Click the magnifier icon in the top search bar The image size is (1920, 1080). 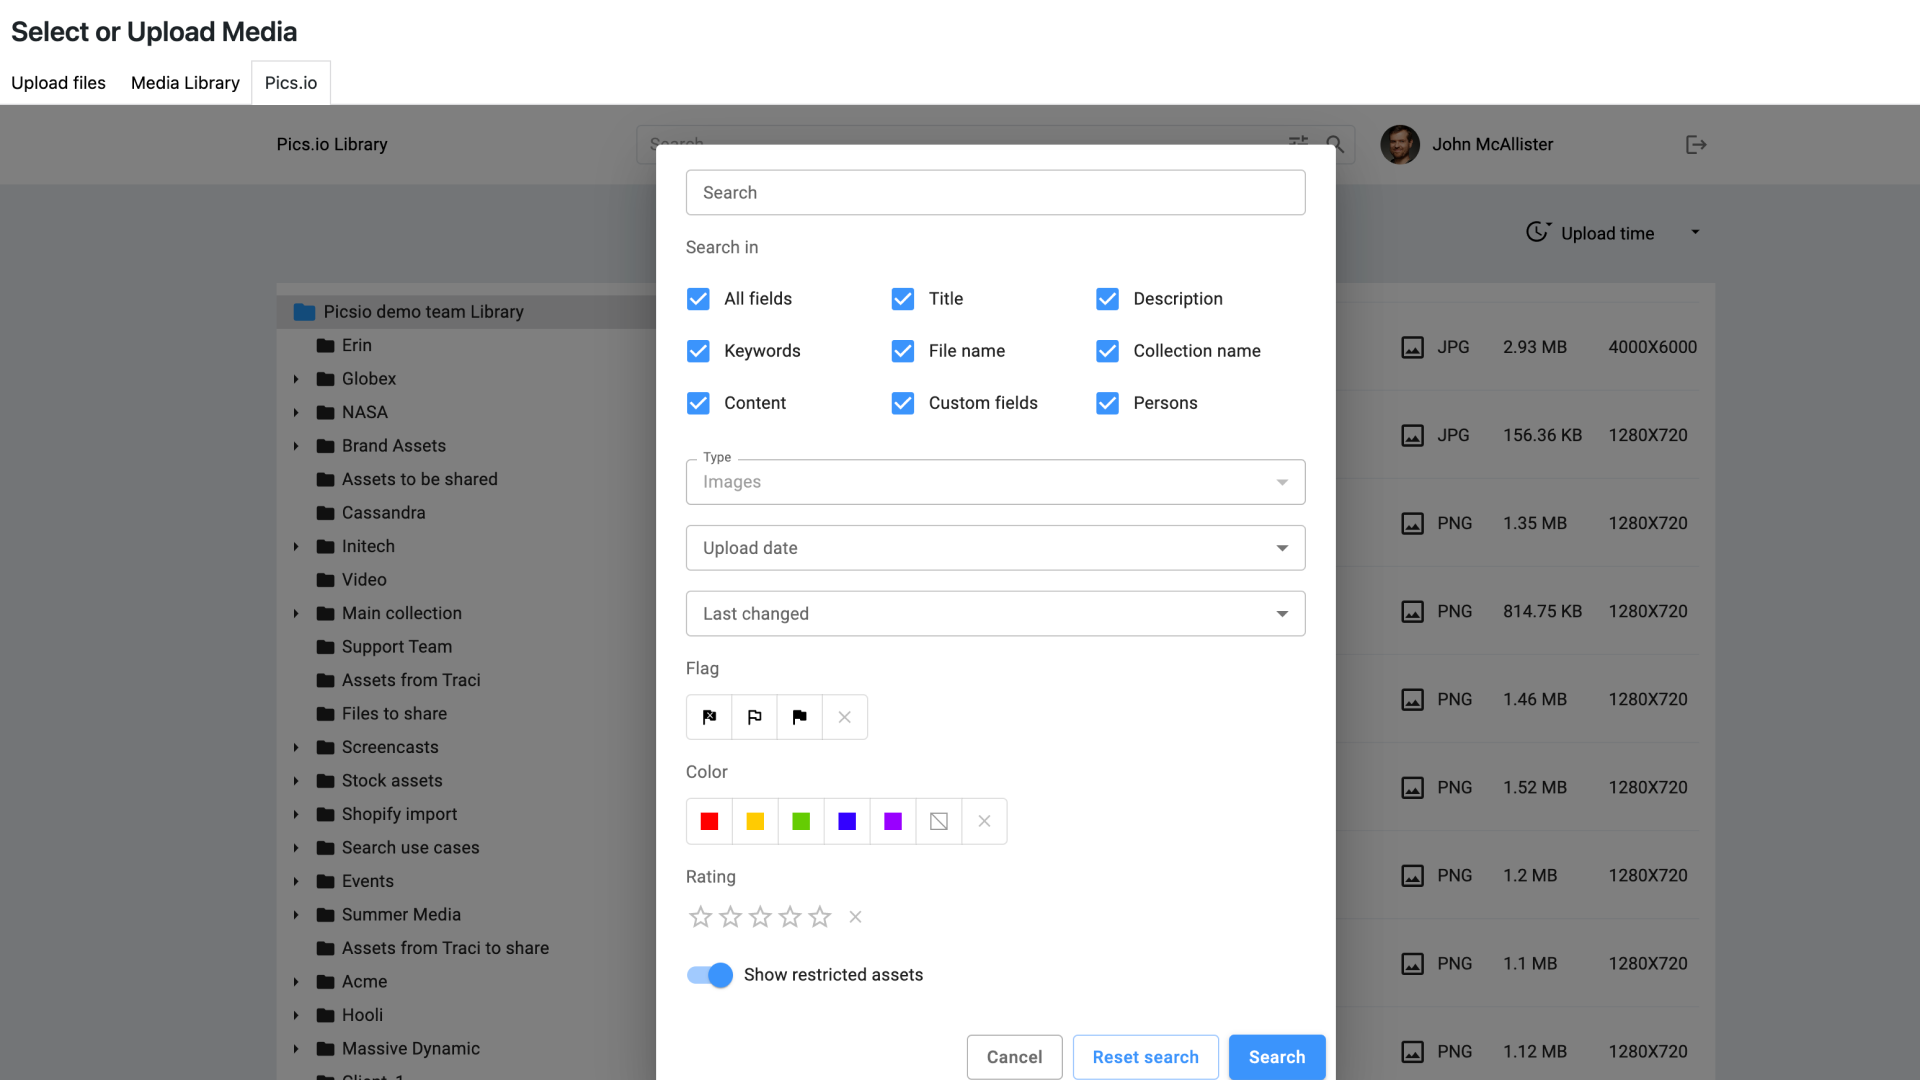pyautogui.click(x=1334, y=144)
